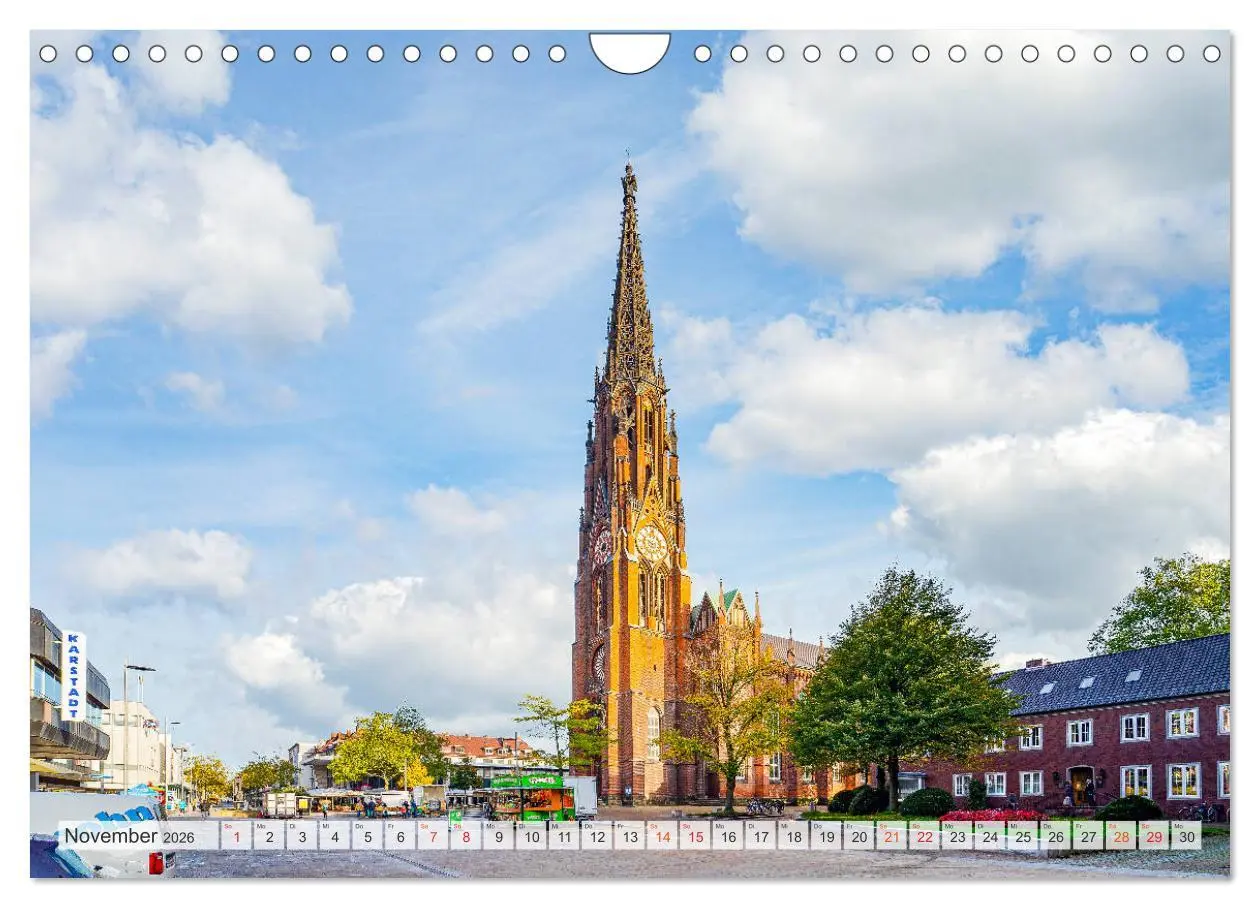
Task: Select calendar day 24
Action: [990, 836]
